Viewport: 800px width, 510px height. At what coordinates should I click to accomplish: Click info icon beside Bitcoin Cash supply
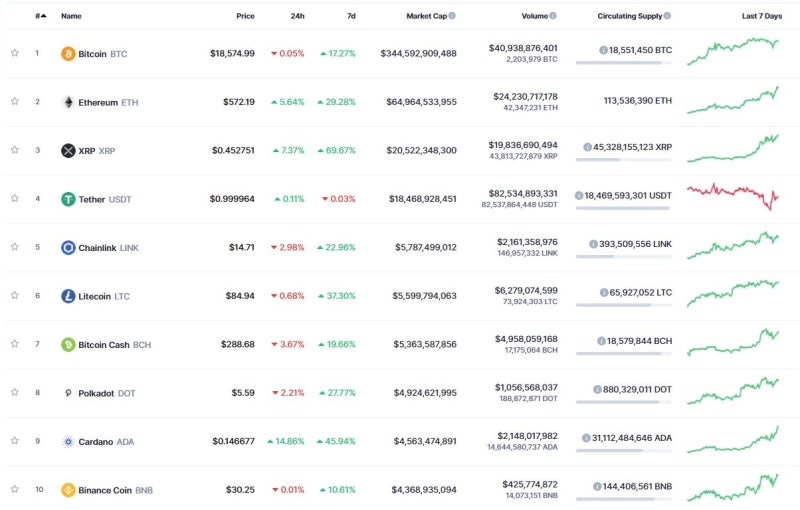tap(602, 341)
